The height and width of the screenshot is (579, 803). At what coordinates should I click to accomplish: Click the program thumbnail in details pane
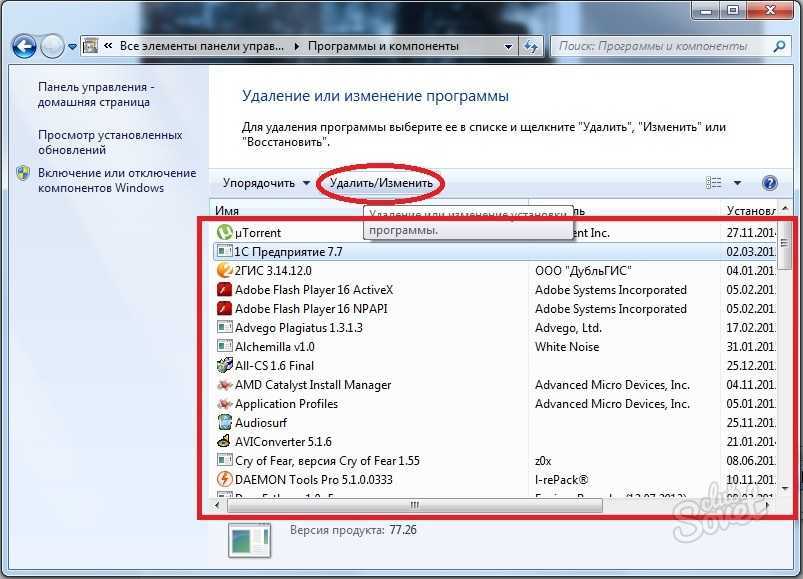pos(249,540)
